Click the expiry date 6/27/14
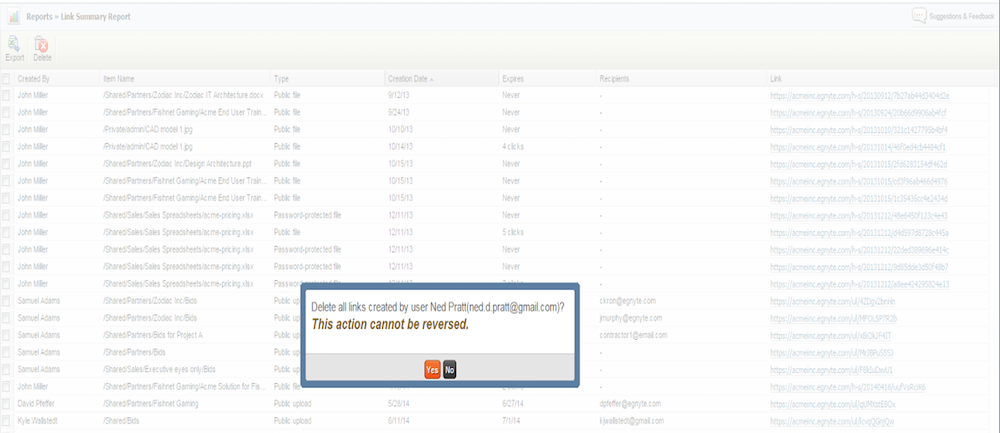 pyautogui.click(x=513, y=404)
